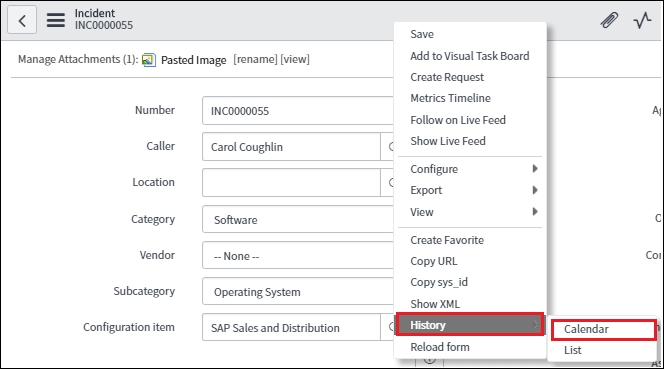Select Calendar from the History submenu

tap(603, 329)
